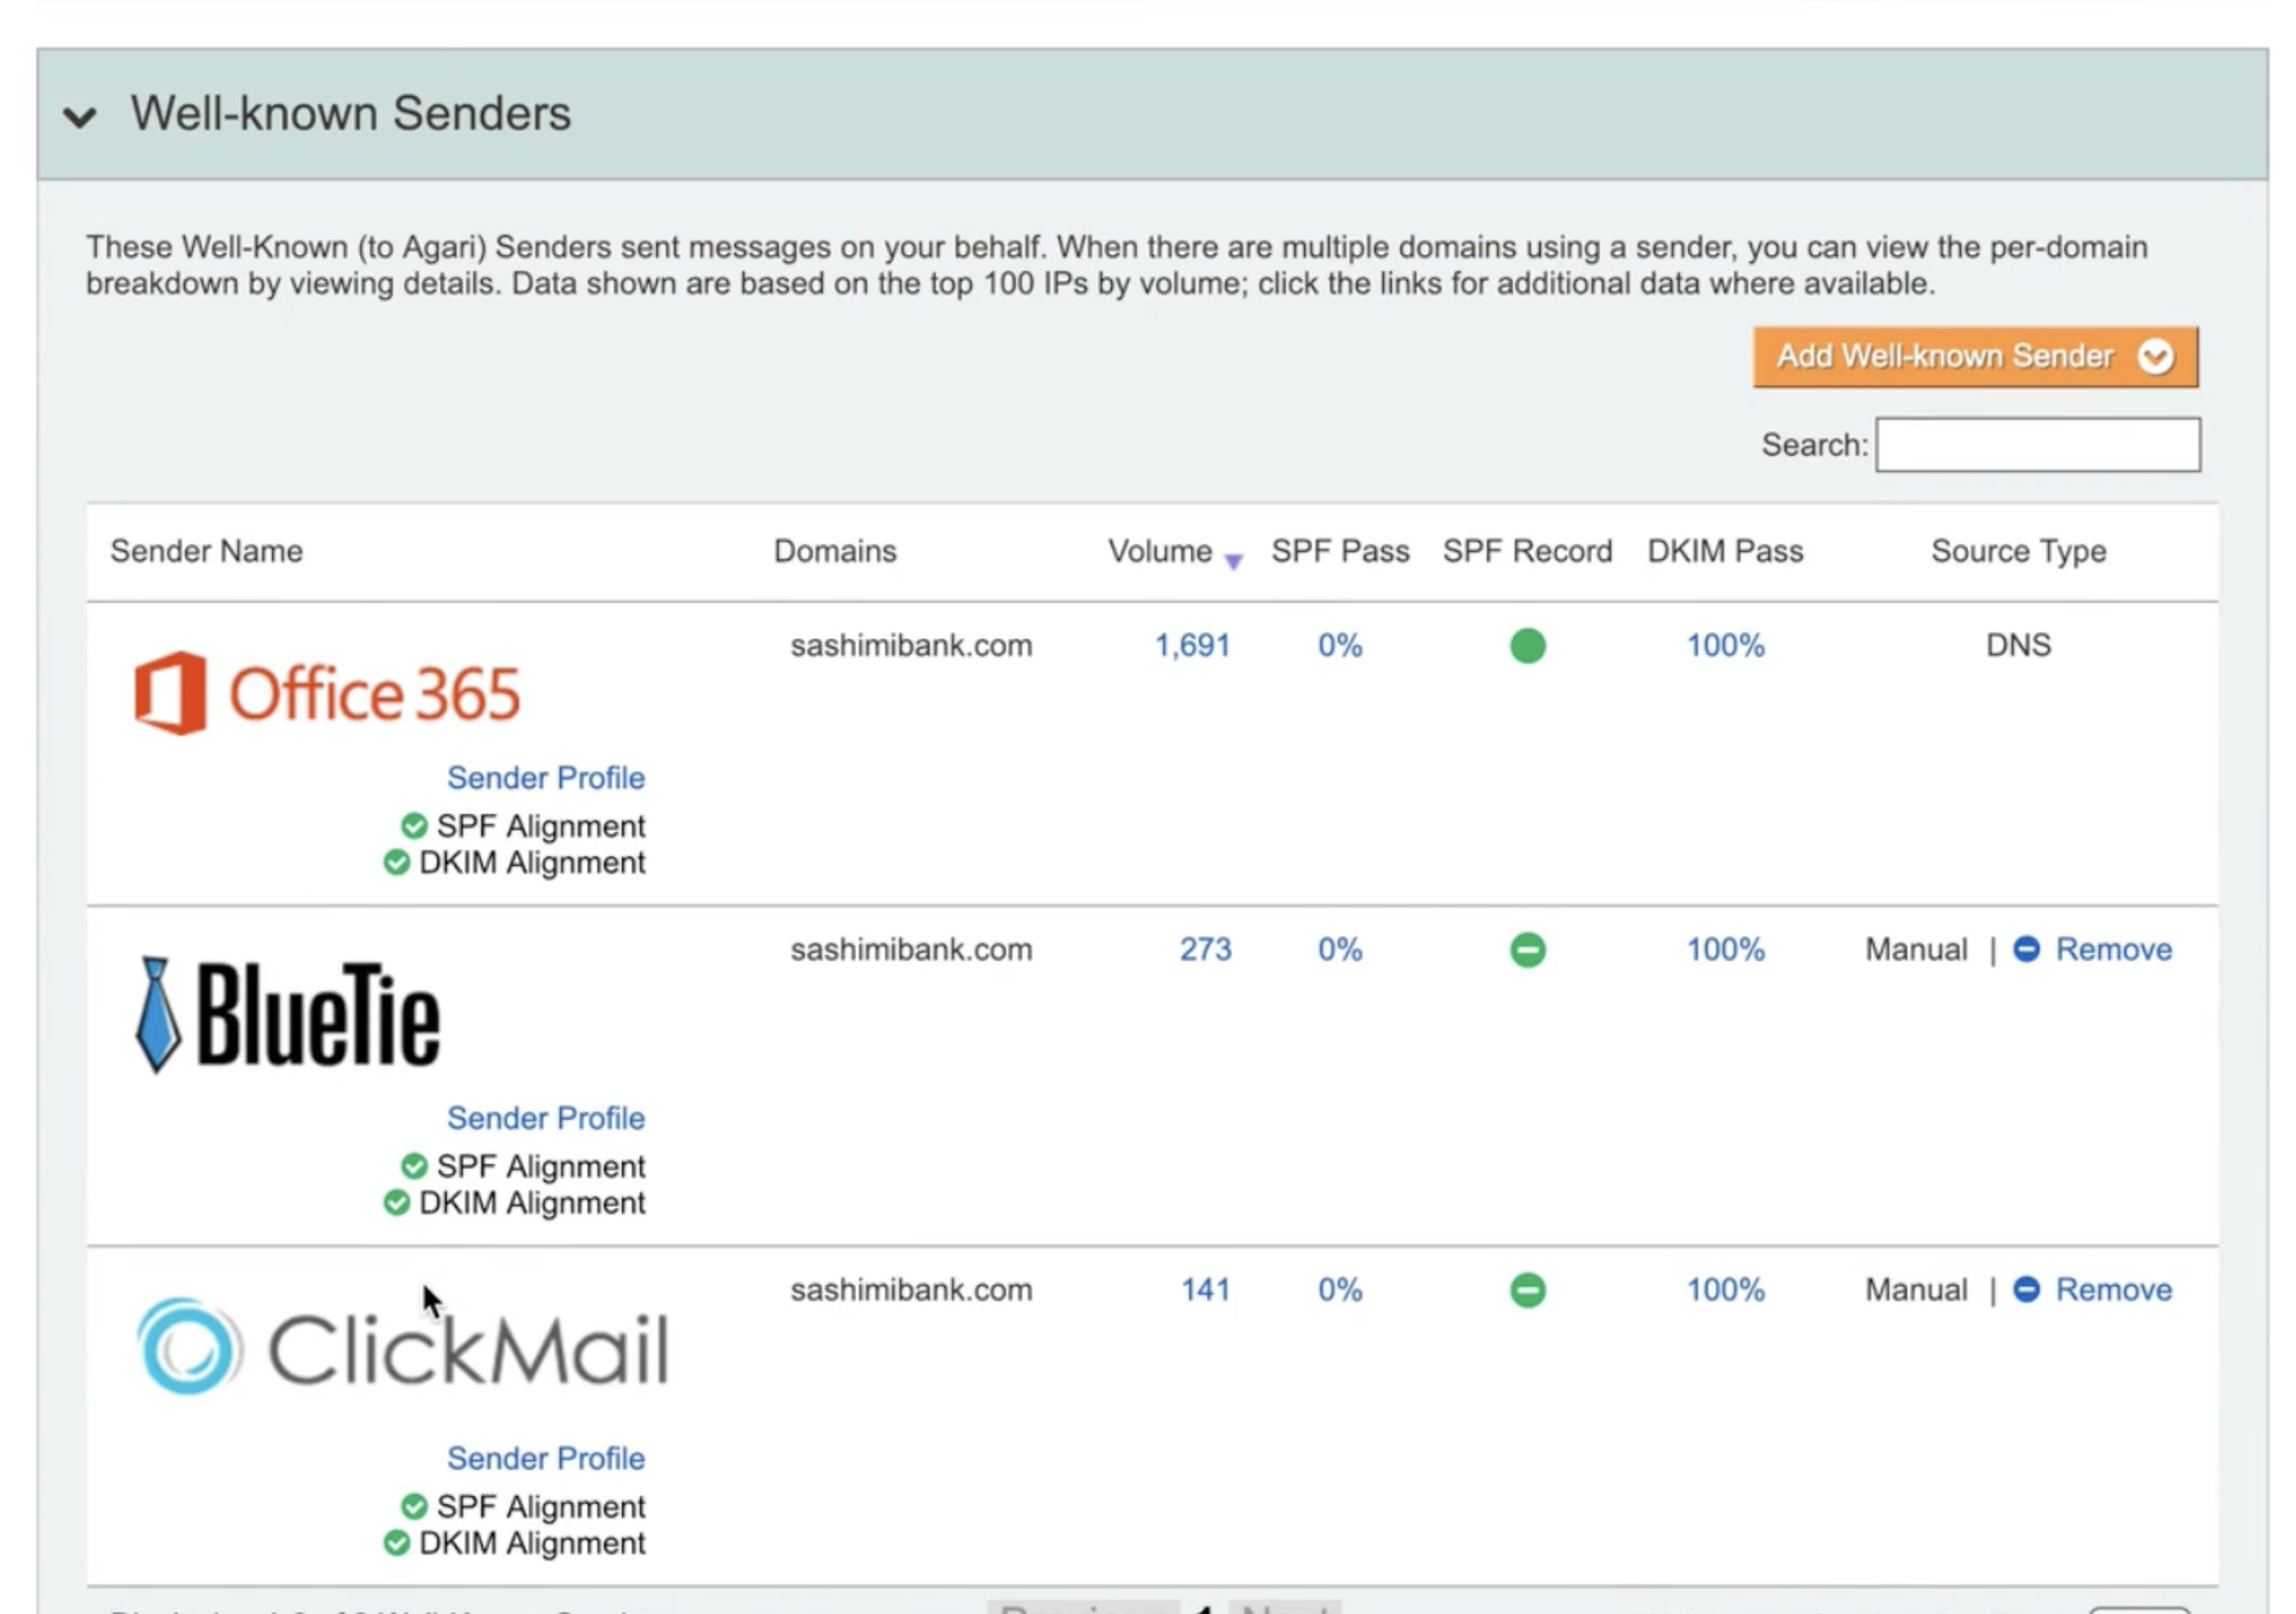Click ClickMail SPF Record status icon
The width and height of the screenshot is (2296, 1614).
point(1527,1290)
